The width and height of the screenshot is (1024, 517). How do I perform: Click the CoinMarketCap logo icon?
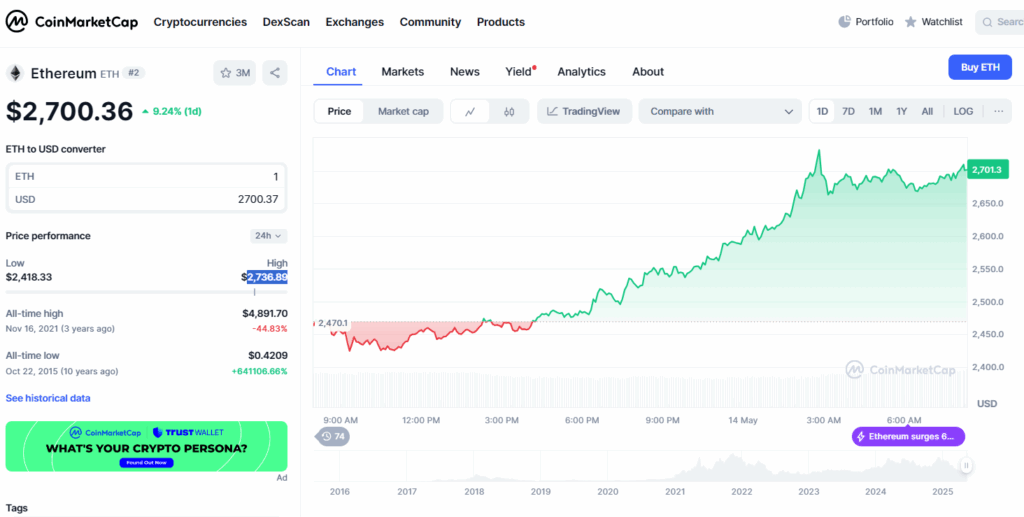click(17, 21)
